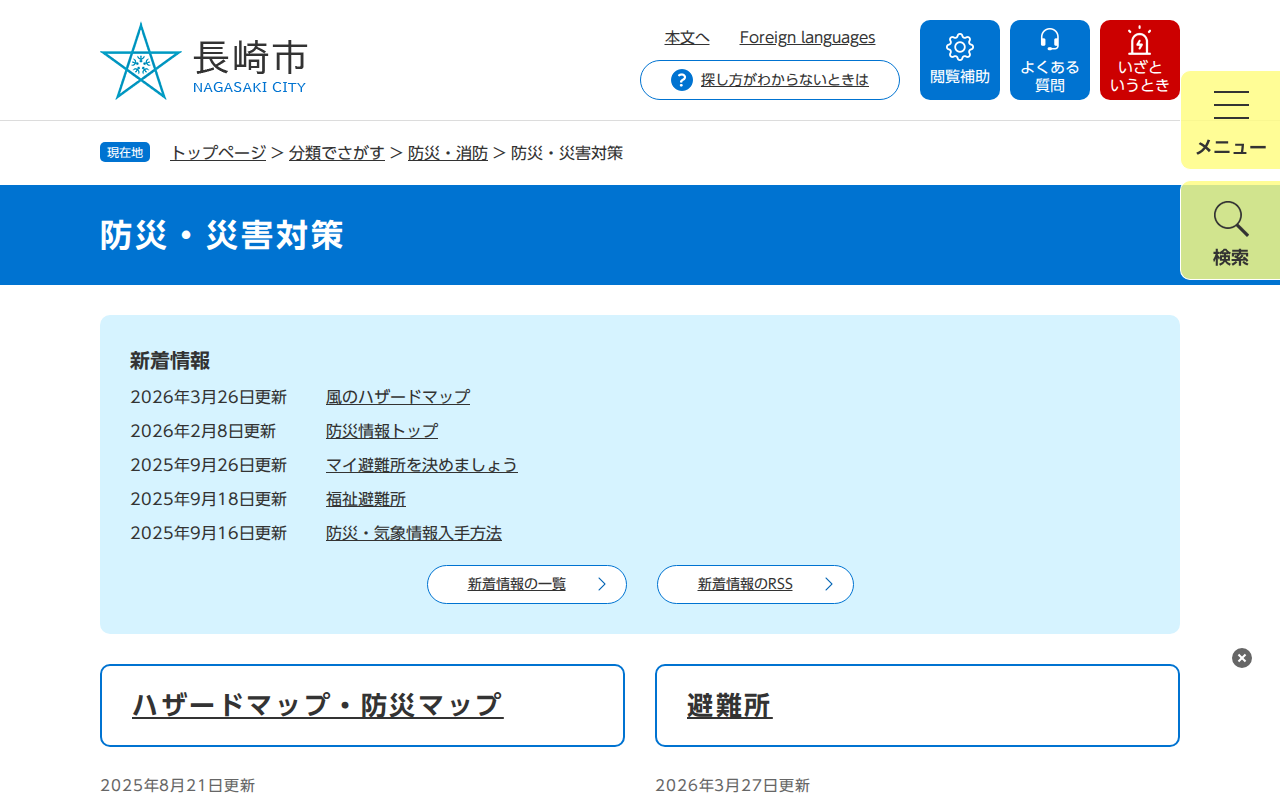Open the ハザードマップ・防災マップ category card

362,705
